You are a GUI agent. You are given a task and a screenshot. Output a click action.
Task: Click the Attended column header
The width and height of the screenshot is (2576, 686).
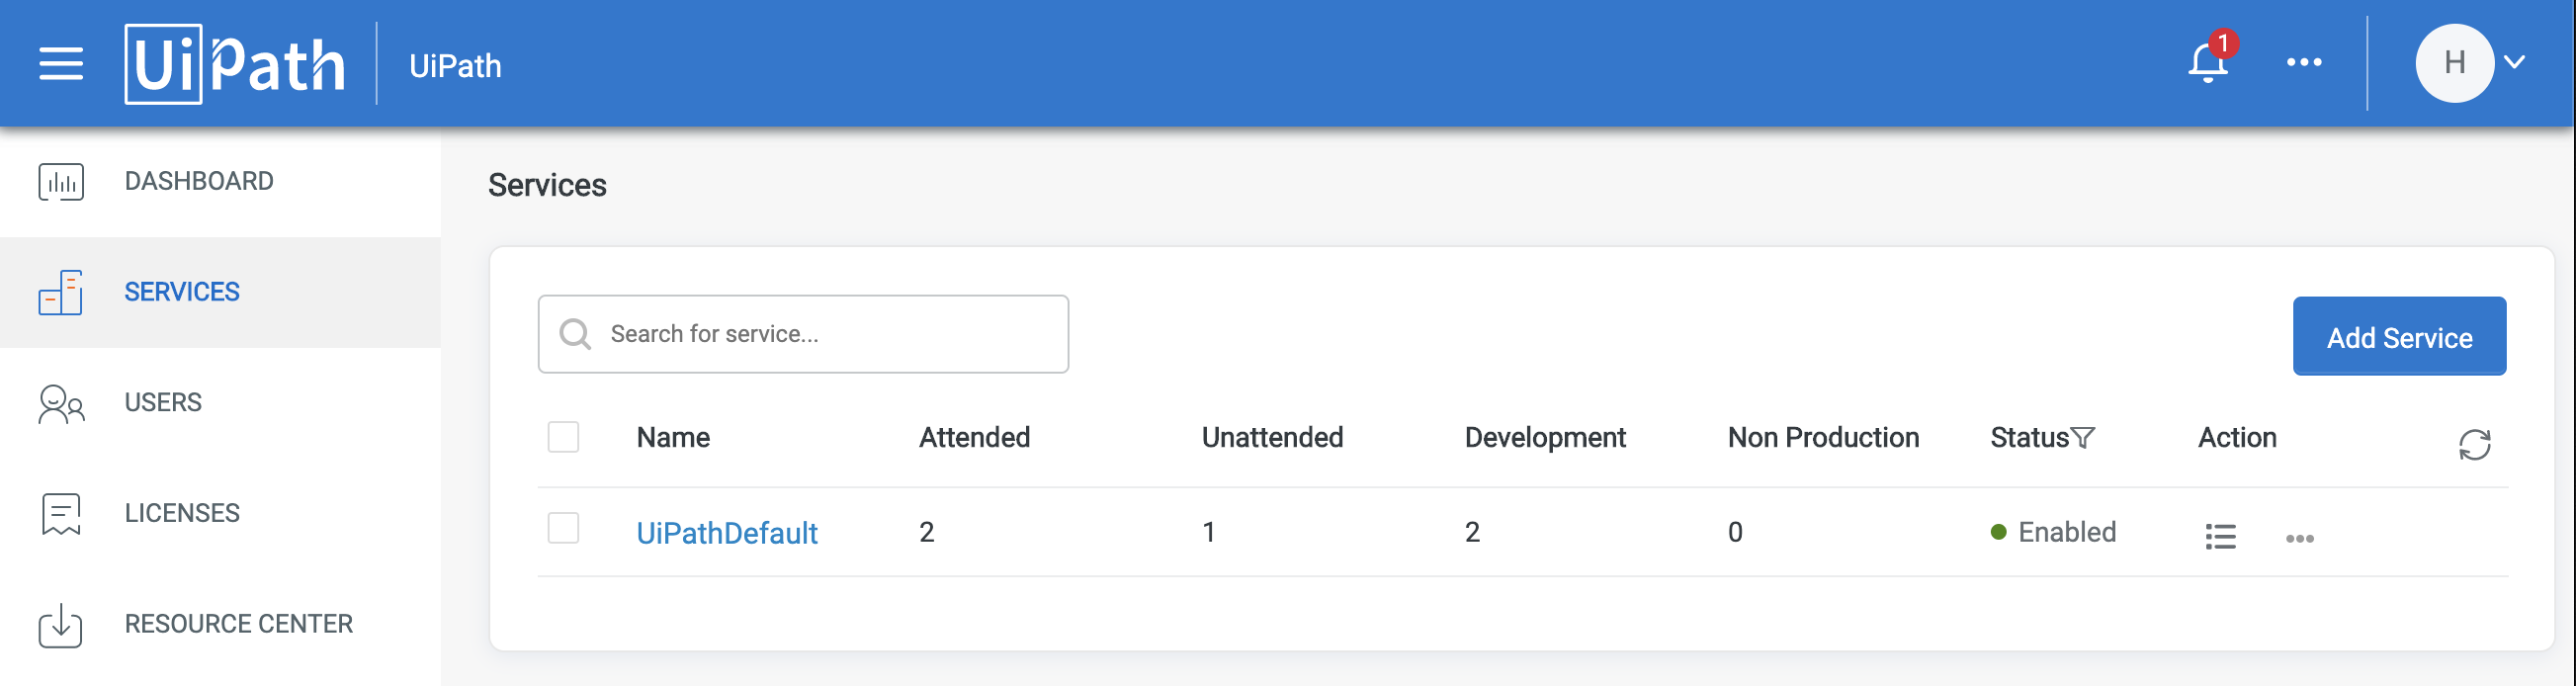click(x=974, y=437)
